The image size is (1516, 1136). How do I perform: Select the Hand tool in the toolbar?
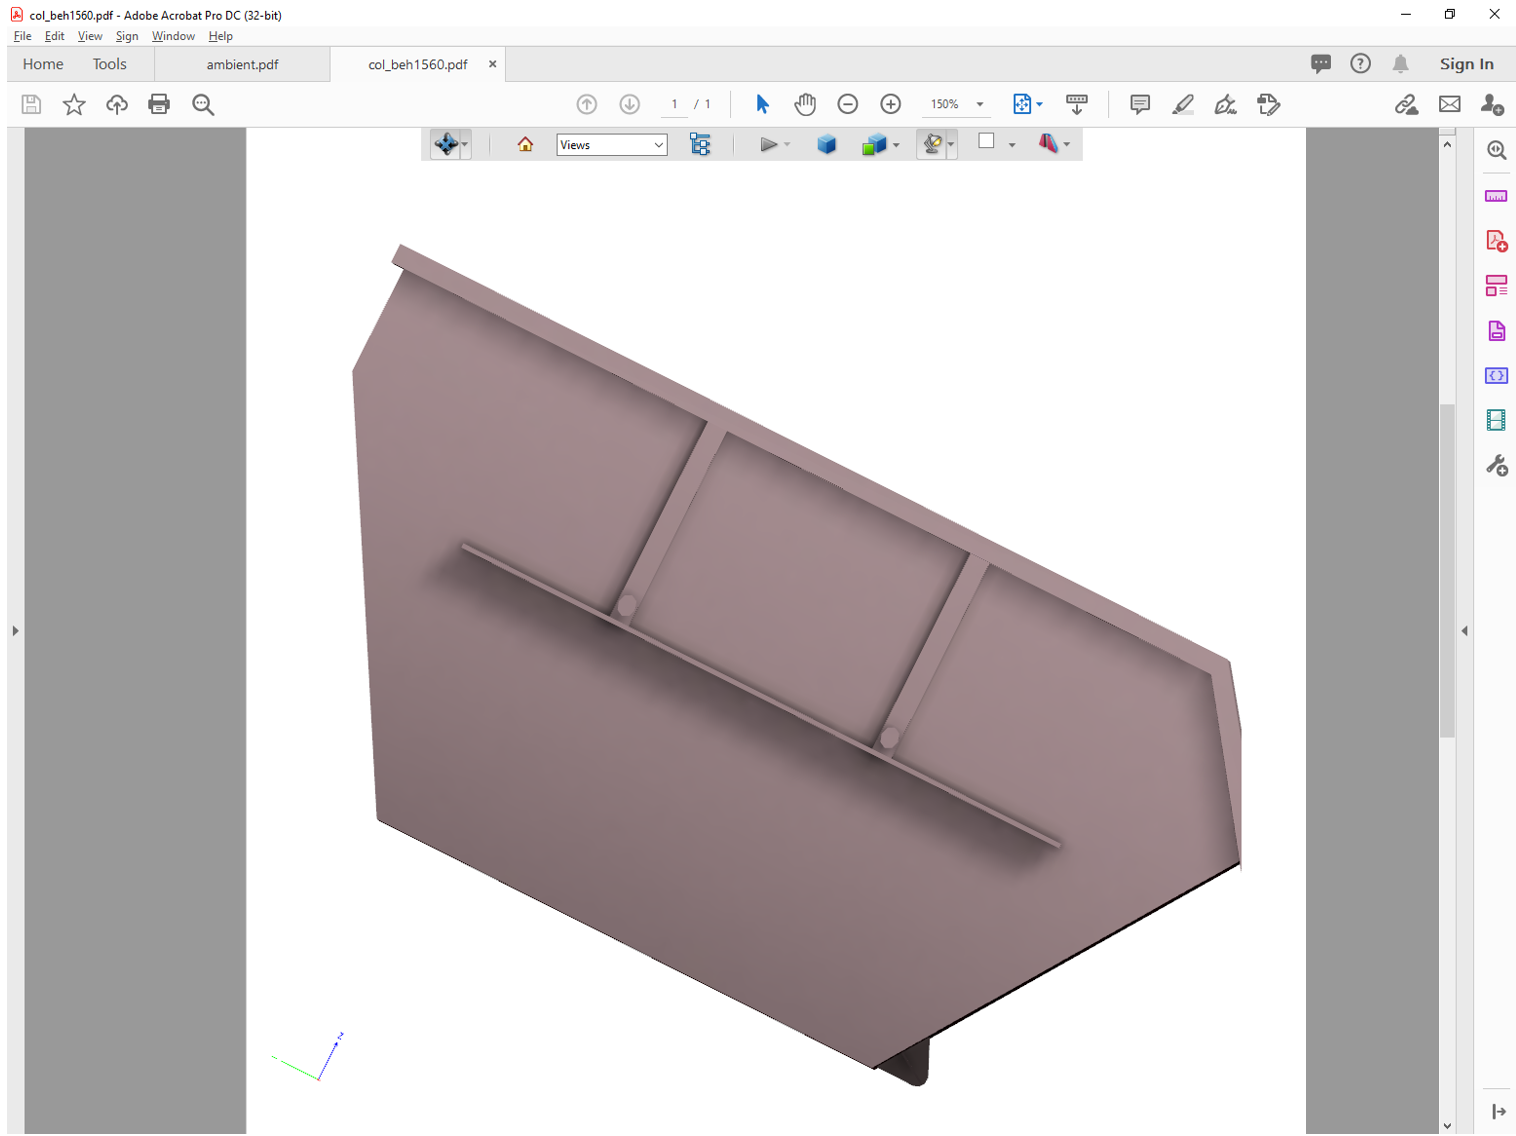[x=805, y=104]
